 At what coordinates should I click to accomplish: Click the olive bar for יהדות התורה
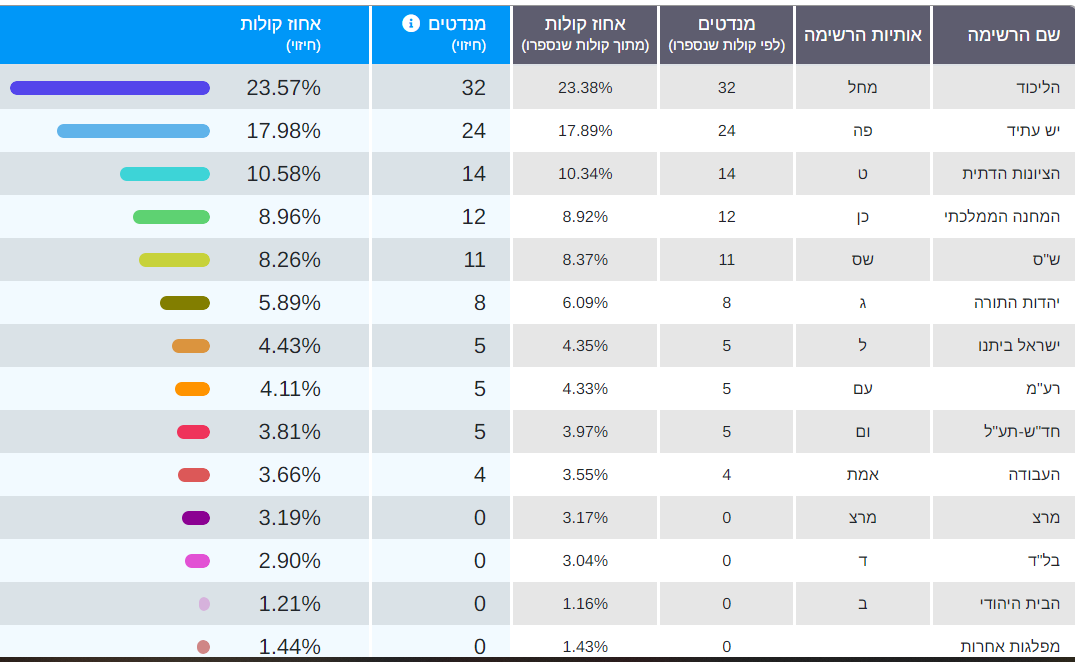(x=185, y=303)
